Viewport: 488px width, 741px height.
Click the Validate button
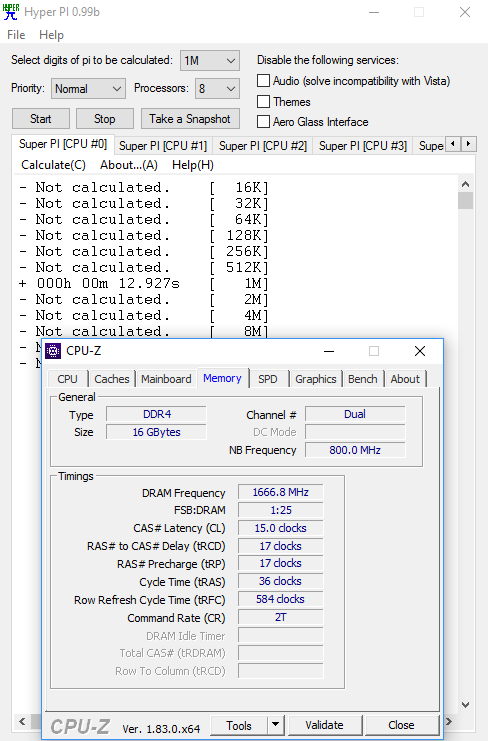pos(325,725)
